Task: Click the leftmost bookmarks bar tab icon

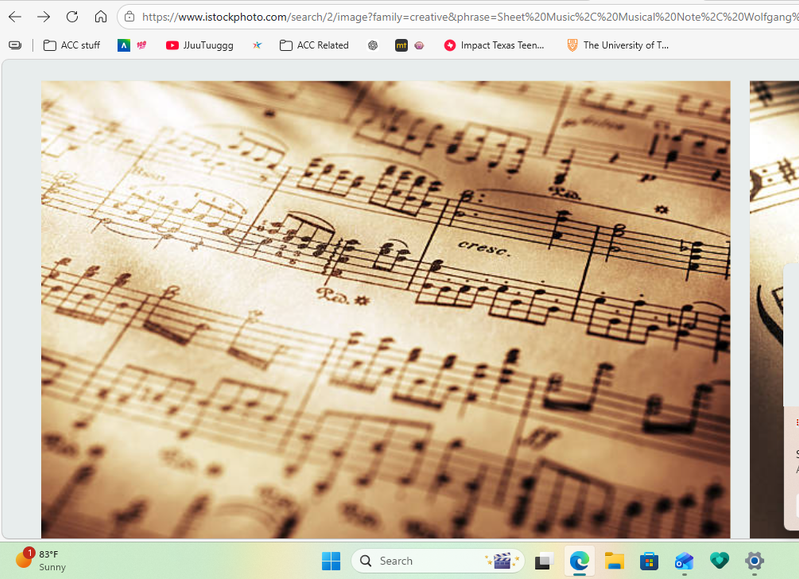Action: click(15, 45)
